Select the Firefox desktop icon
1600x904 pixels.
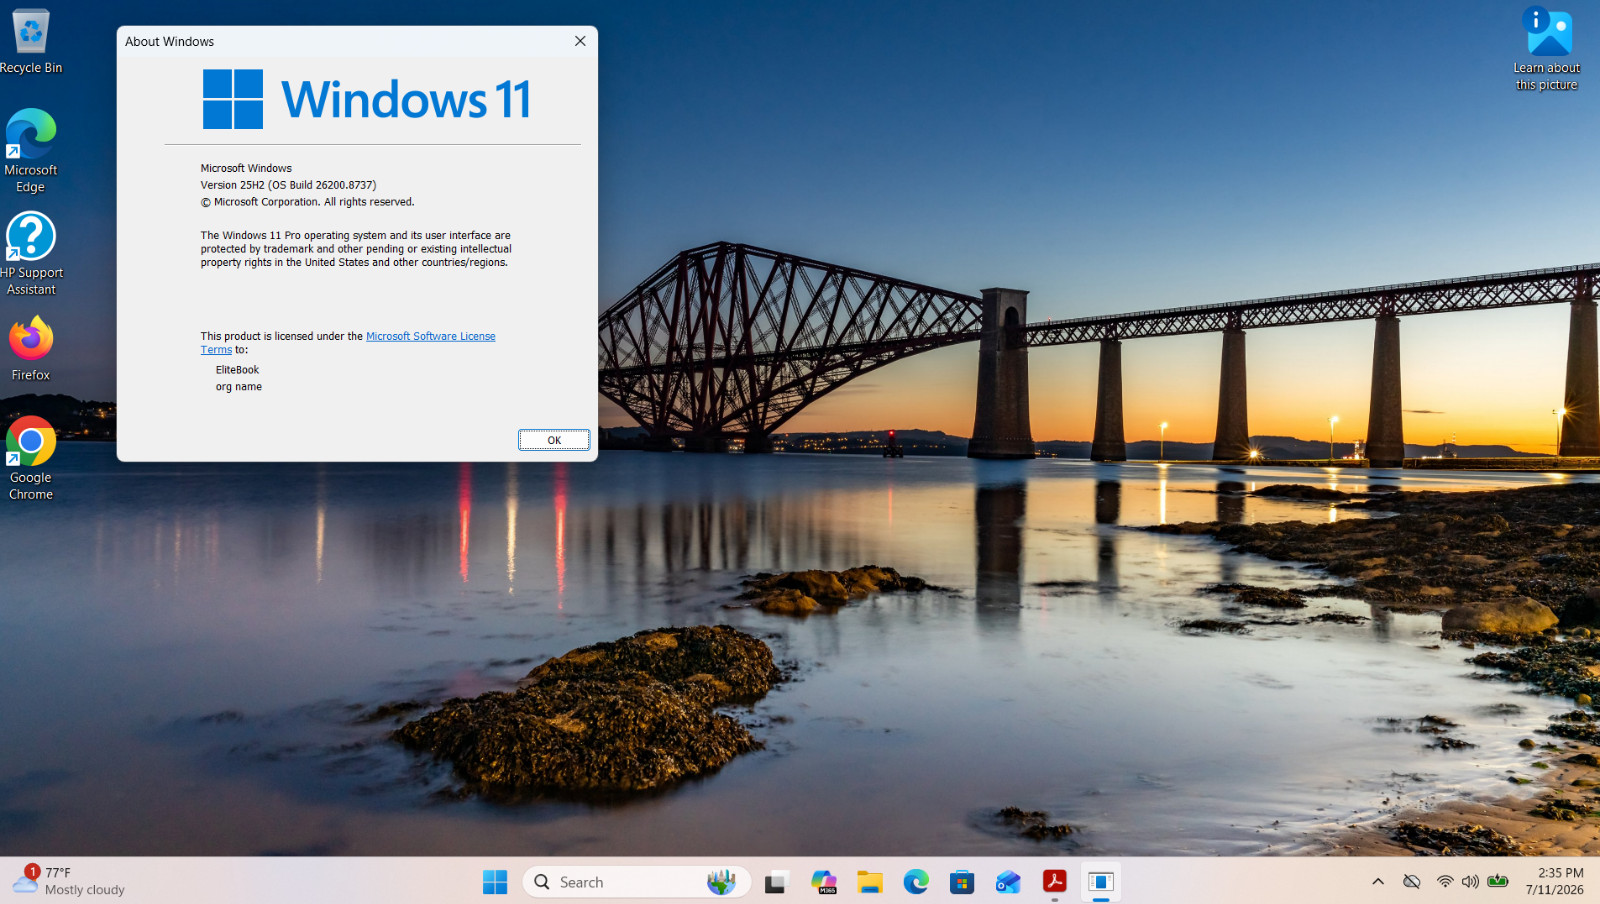(31, 349)
